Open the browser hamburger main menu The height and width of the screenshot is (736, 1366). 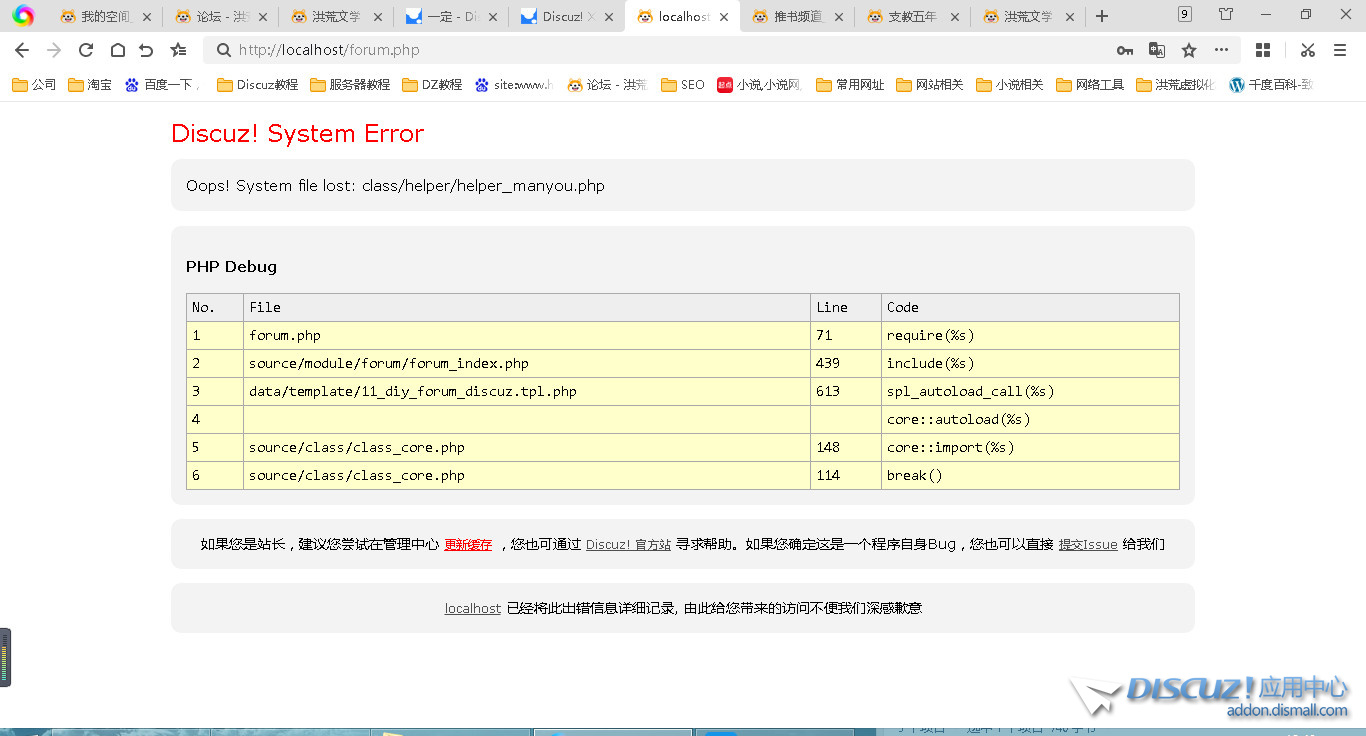1340,50
